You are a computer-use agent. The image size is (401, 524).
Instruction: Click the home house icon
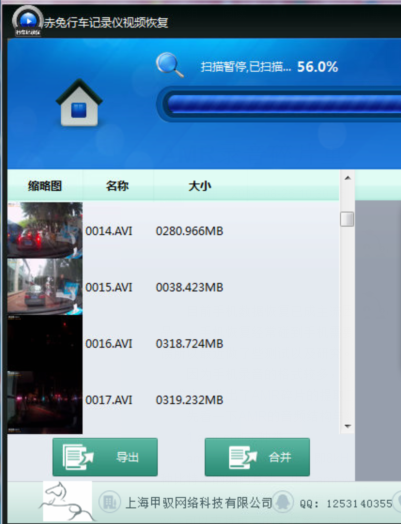coord(79,103)
